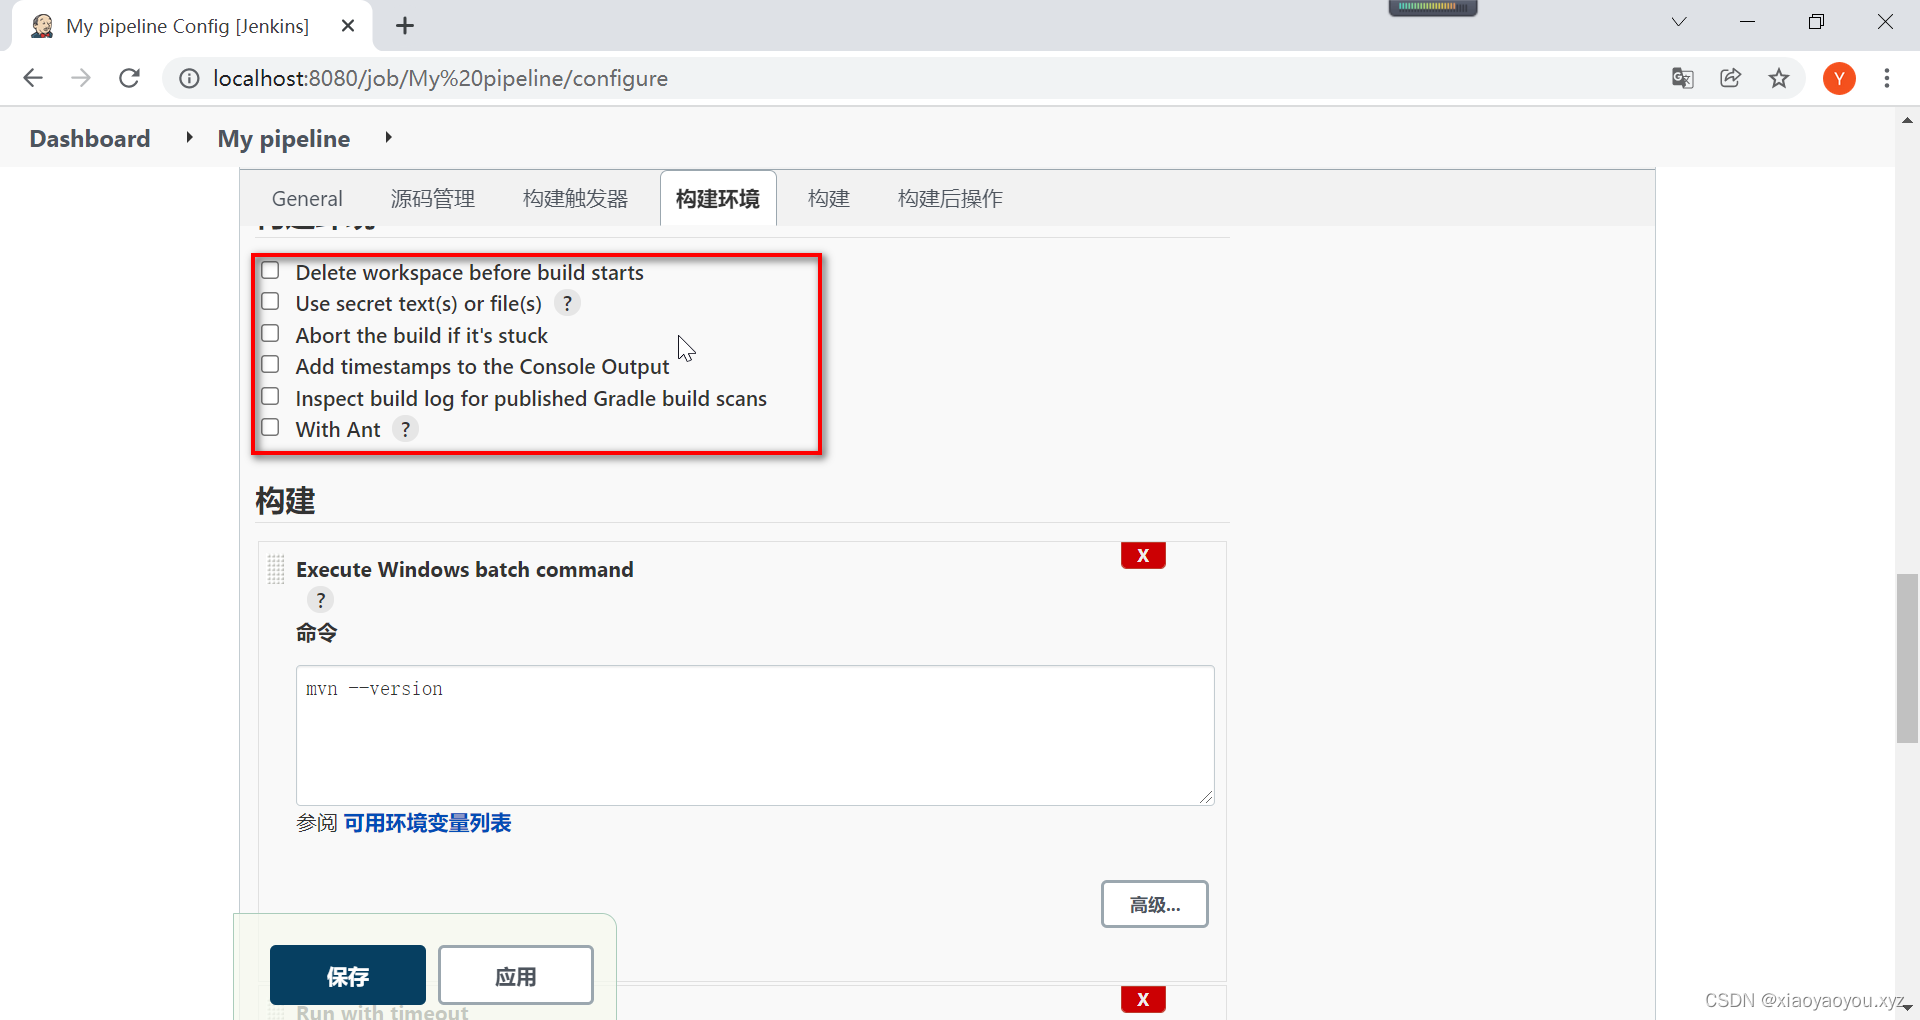The height and width of the screenshot is (1020, 1920).
Task: Toggle the With Ant checkbox
Action: point(270,428)
